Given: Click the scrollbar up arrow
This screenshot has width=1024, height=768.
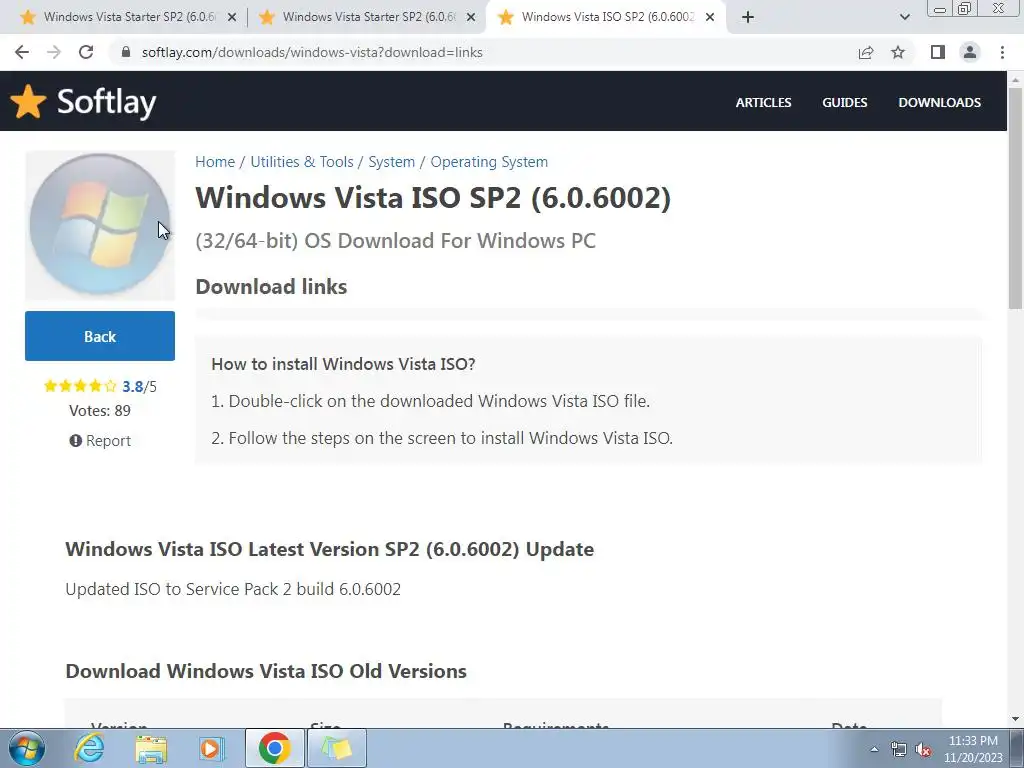Looking at the screenshot, I should click(1015, 79).
